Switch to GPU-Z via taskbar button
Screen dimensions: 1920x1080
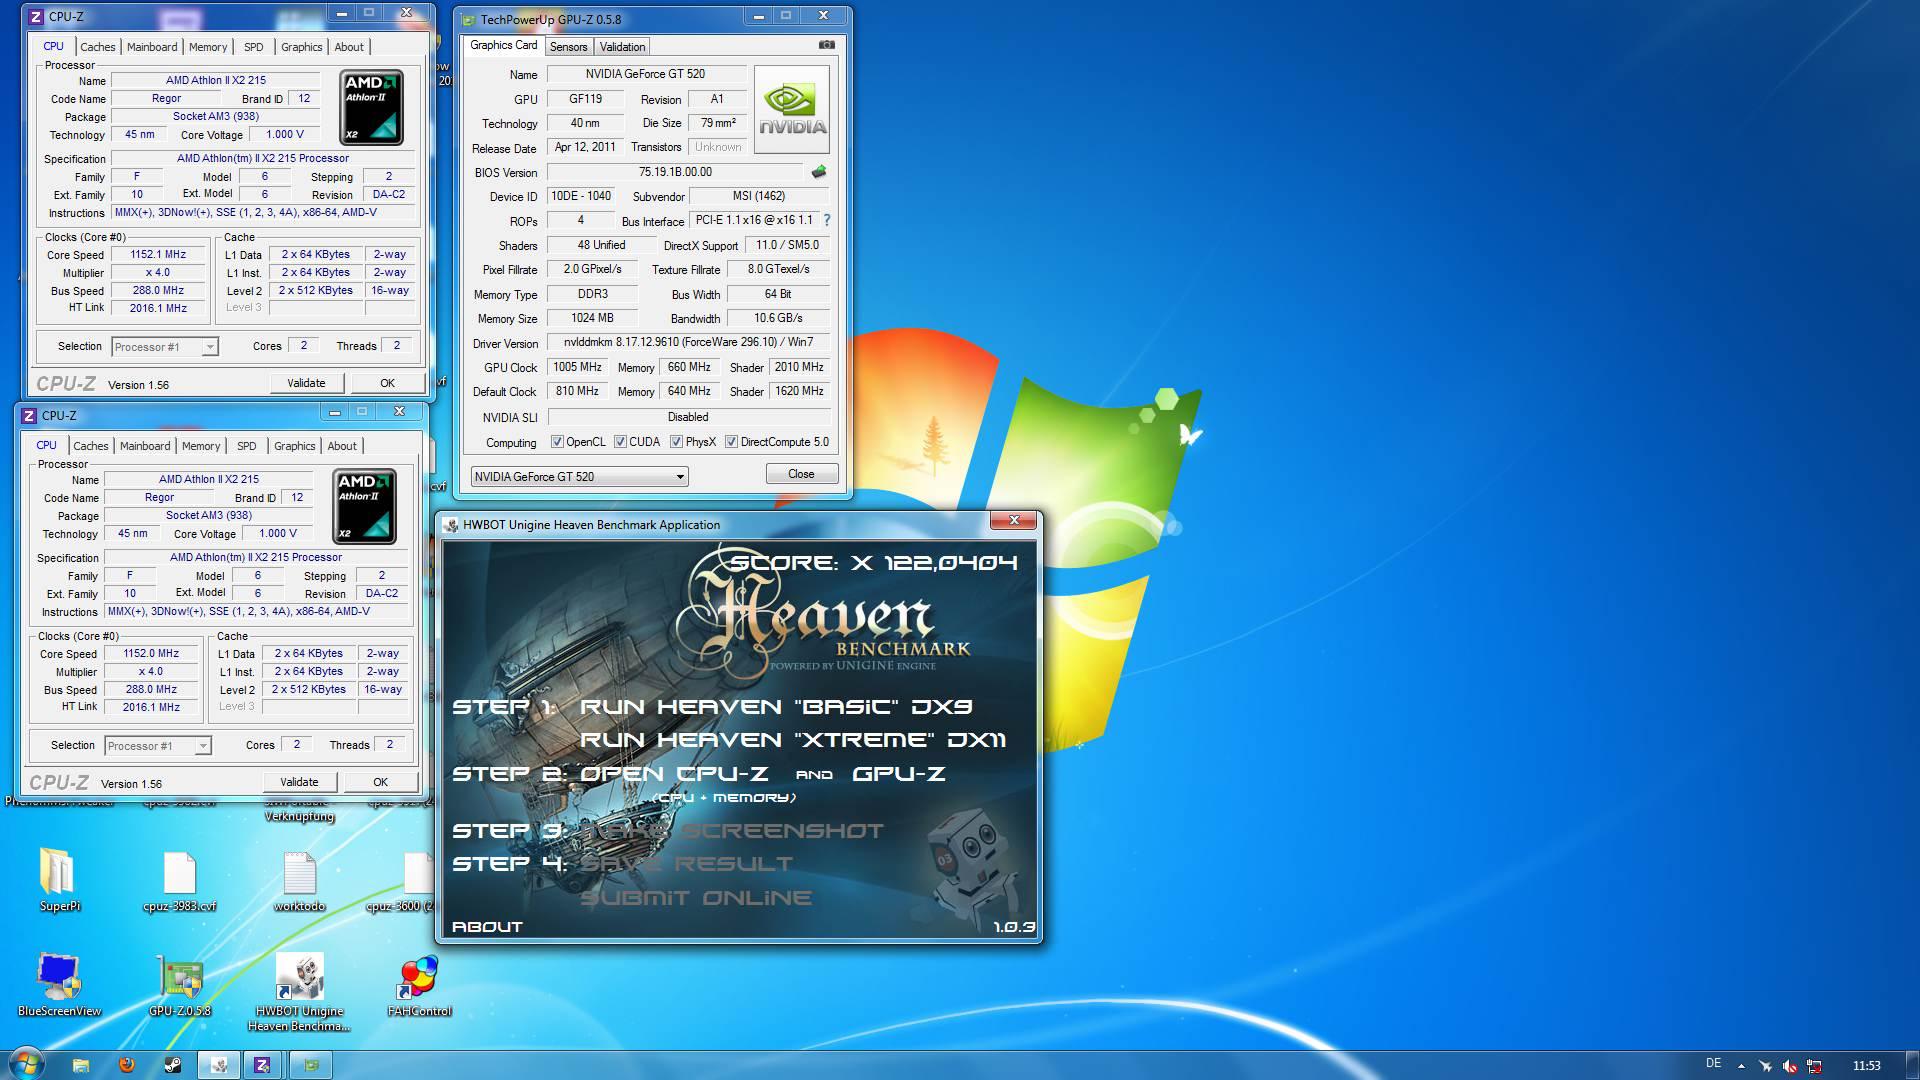(311, 1065)
